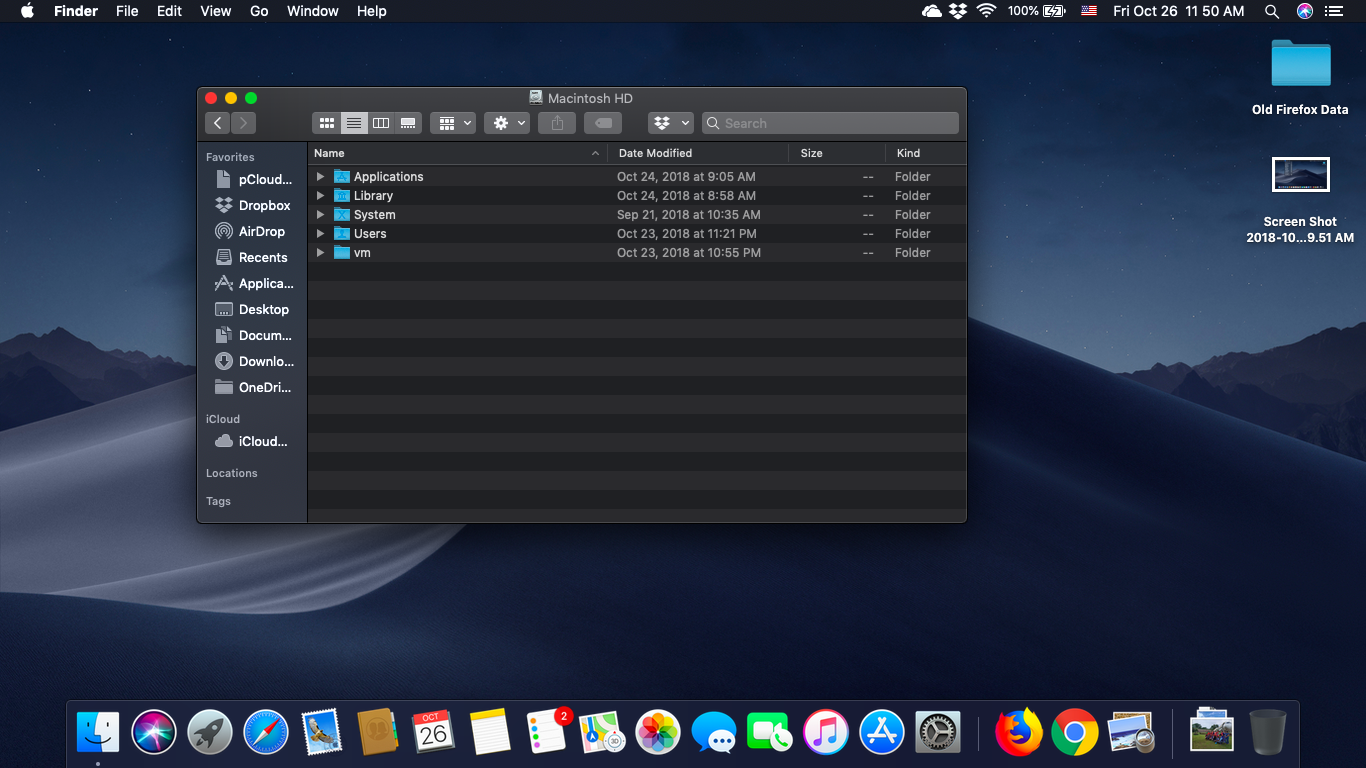Viewport: 1366px width, 768px height.
Task: Sort list by the Kind column header
Action: point(908,153)
